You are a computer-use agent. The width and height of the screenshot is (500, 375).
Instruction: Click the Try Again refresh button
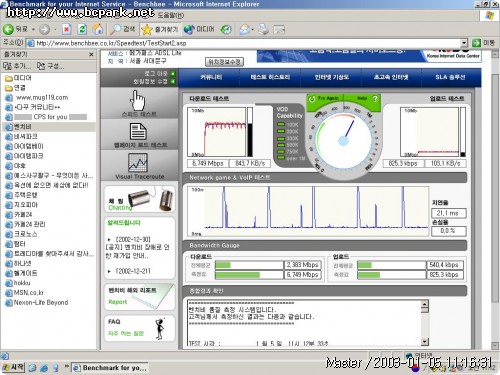click(323, 99)
